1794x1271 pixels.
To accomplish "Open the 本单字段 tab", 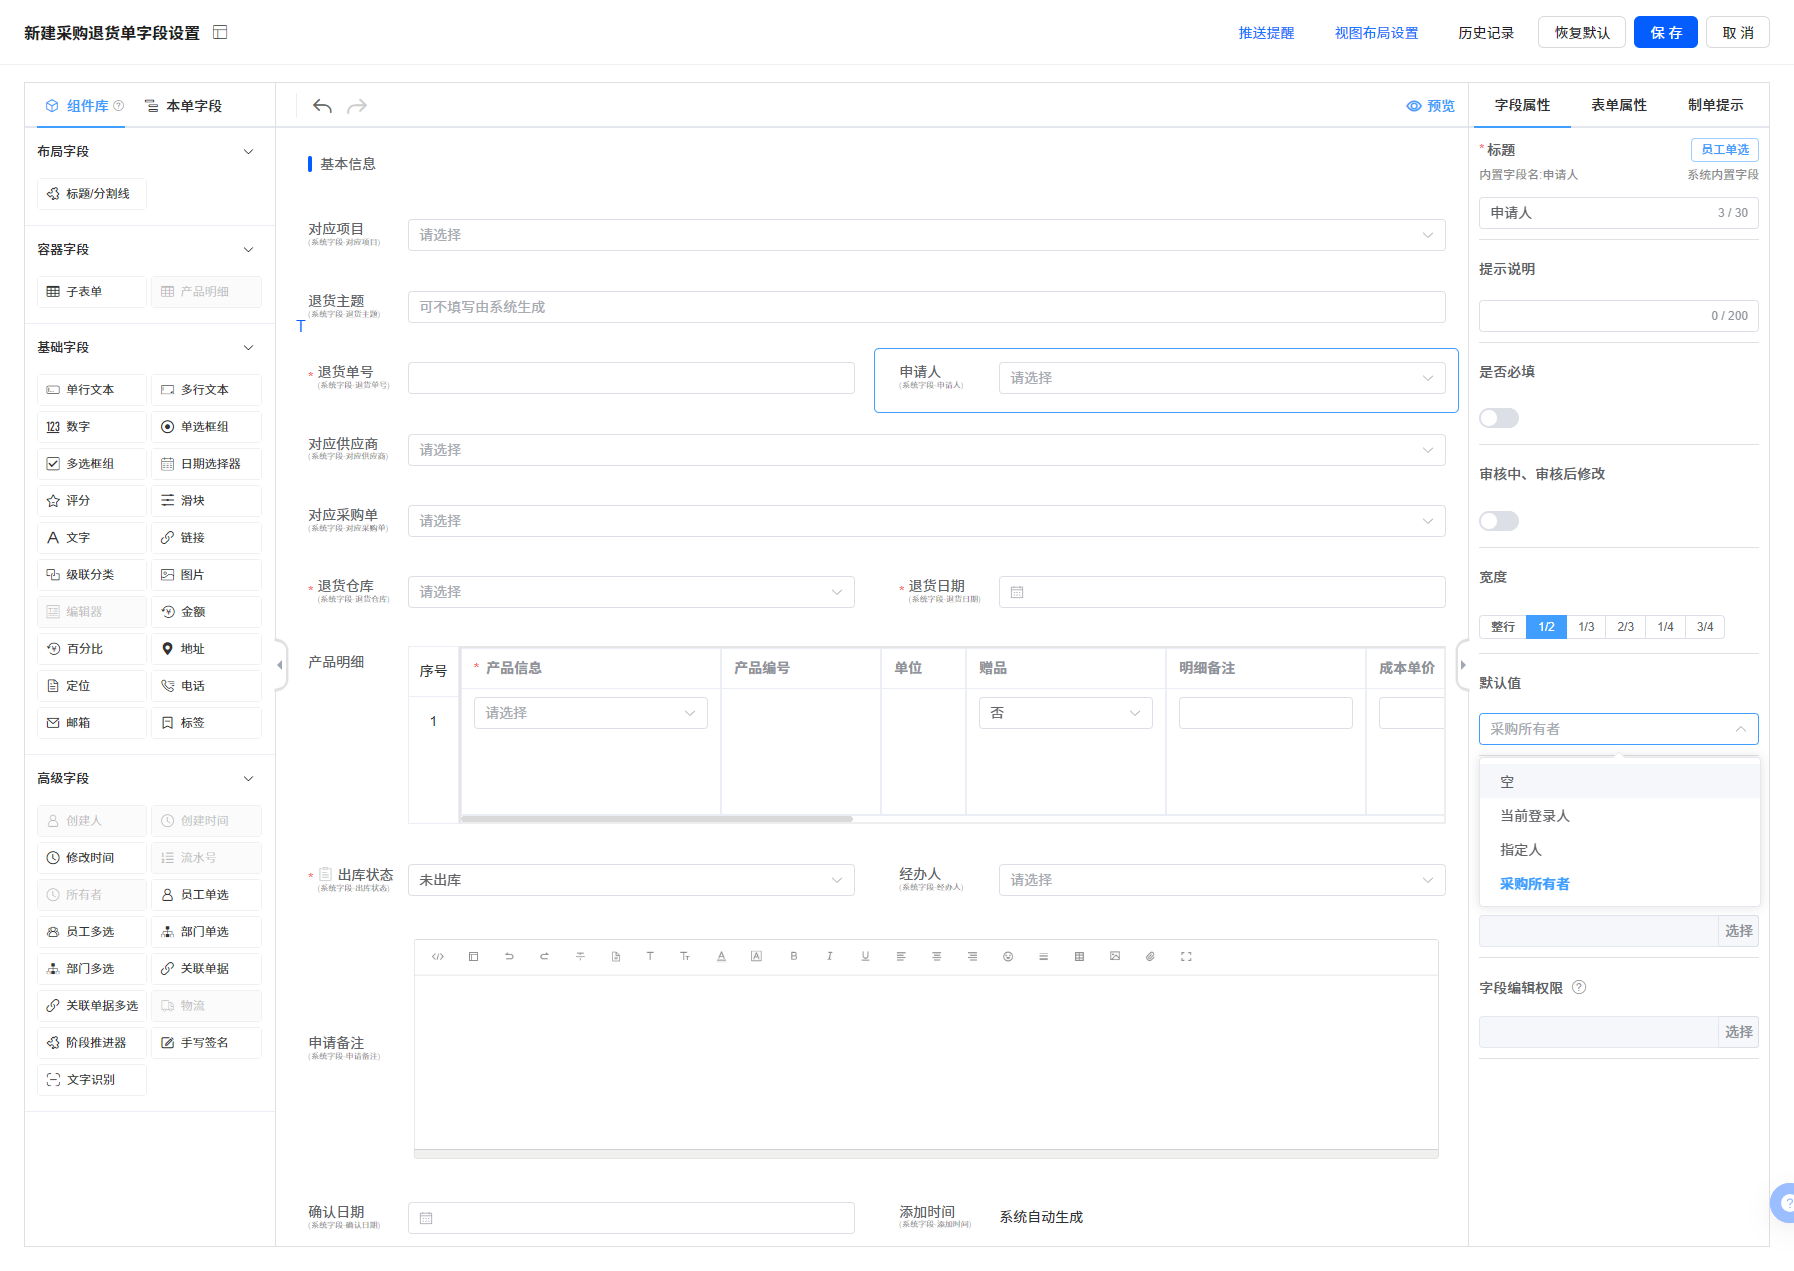I will click(x=184, y=106).
